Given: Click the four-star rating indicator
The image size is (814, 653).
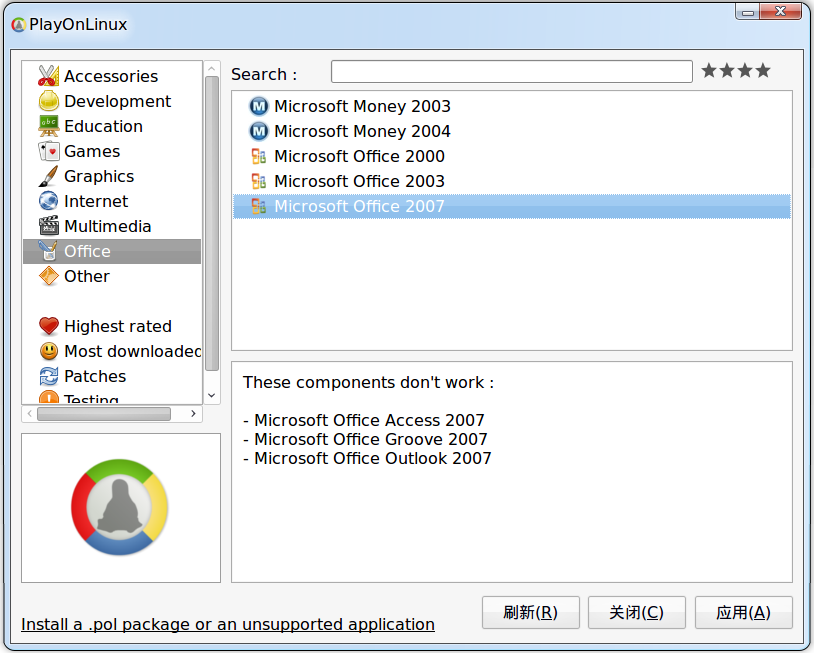Looking at the screenshot, I should click(736, 71).
